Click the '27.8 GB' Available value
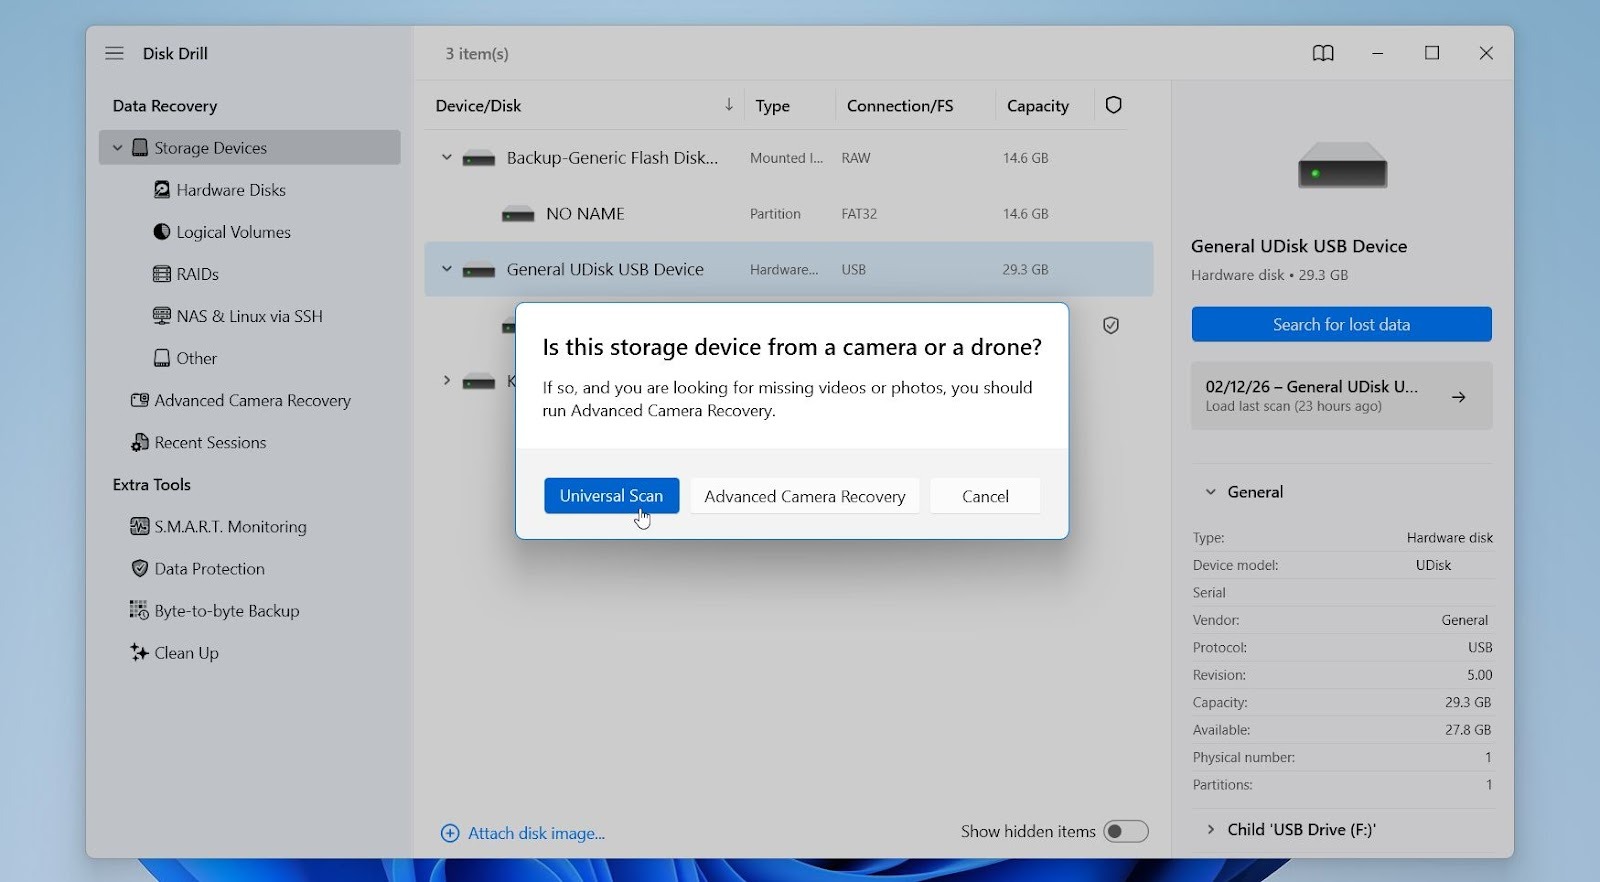The image size is (1600, 882). point(1468,730)
